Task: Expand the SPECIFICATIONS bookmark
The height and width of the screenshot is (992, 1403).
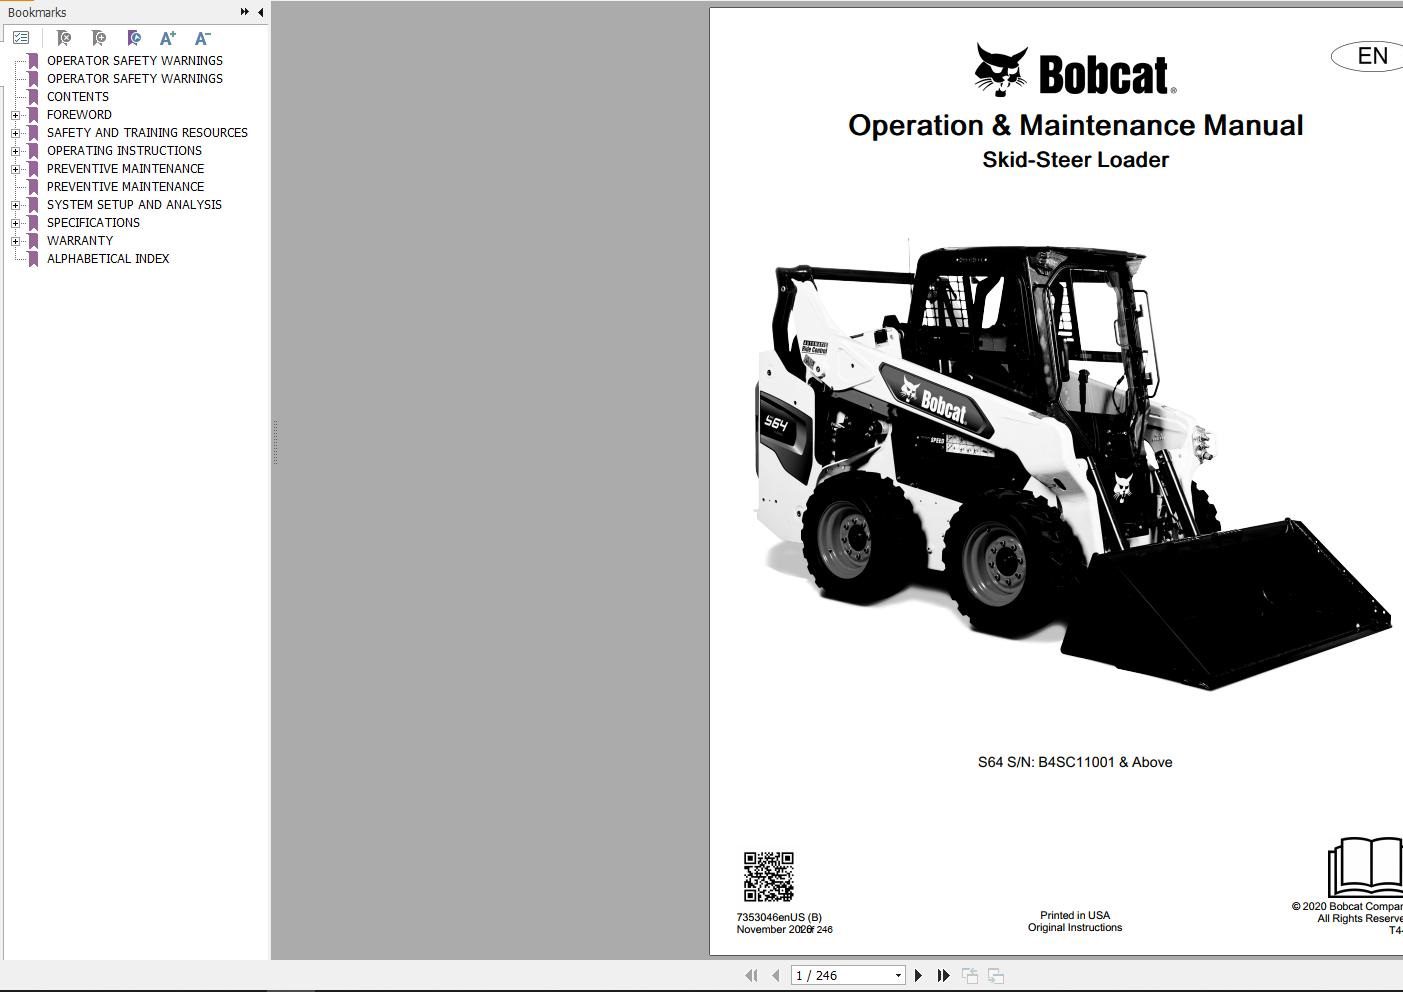Action: click(14, 222)
